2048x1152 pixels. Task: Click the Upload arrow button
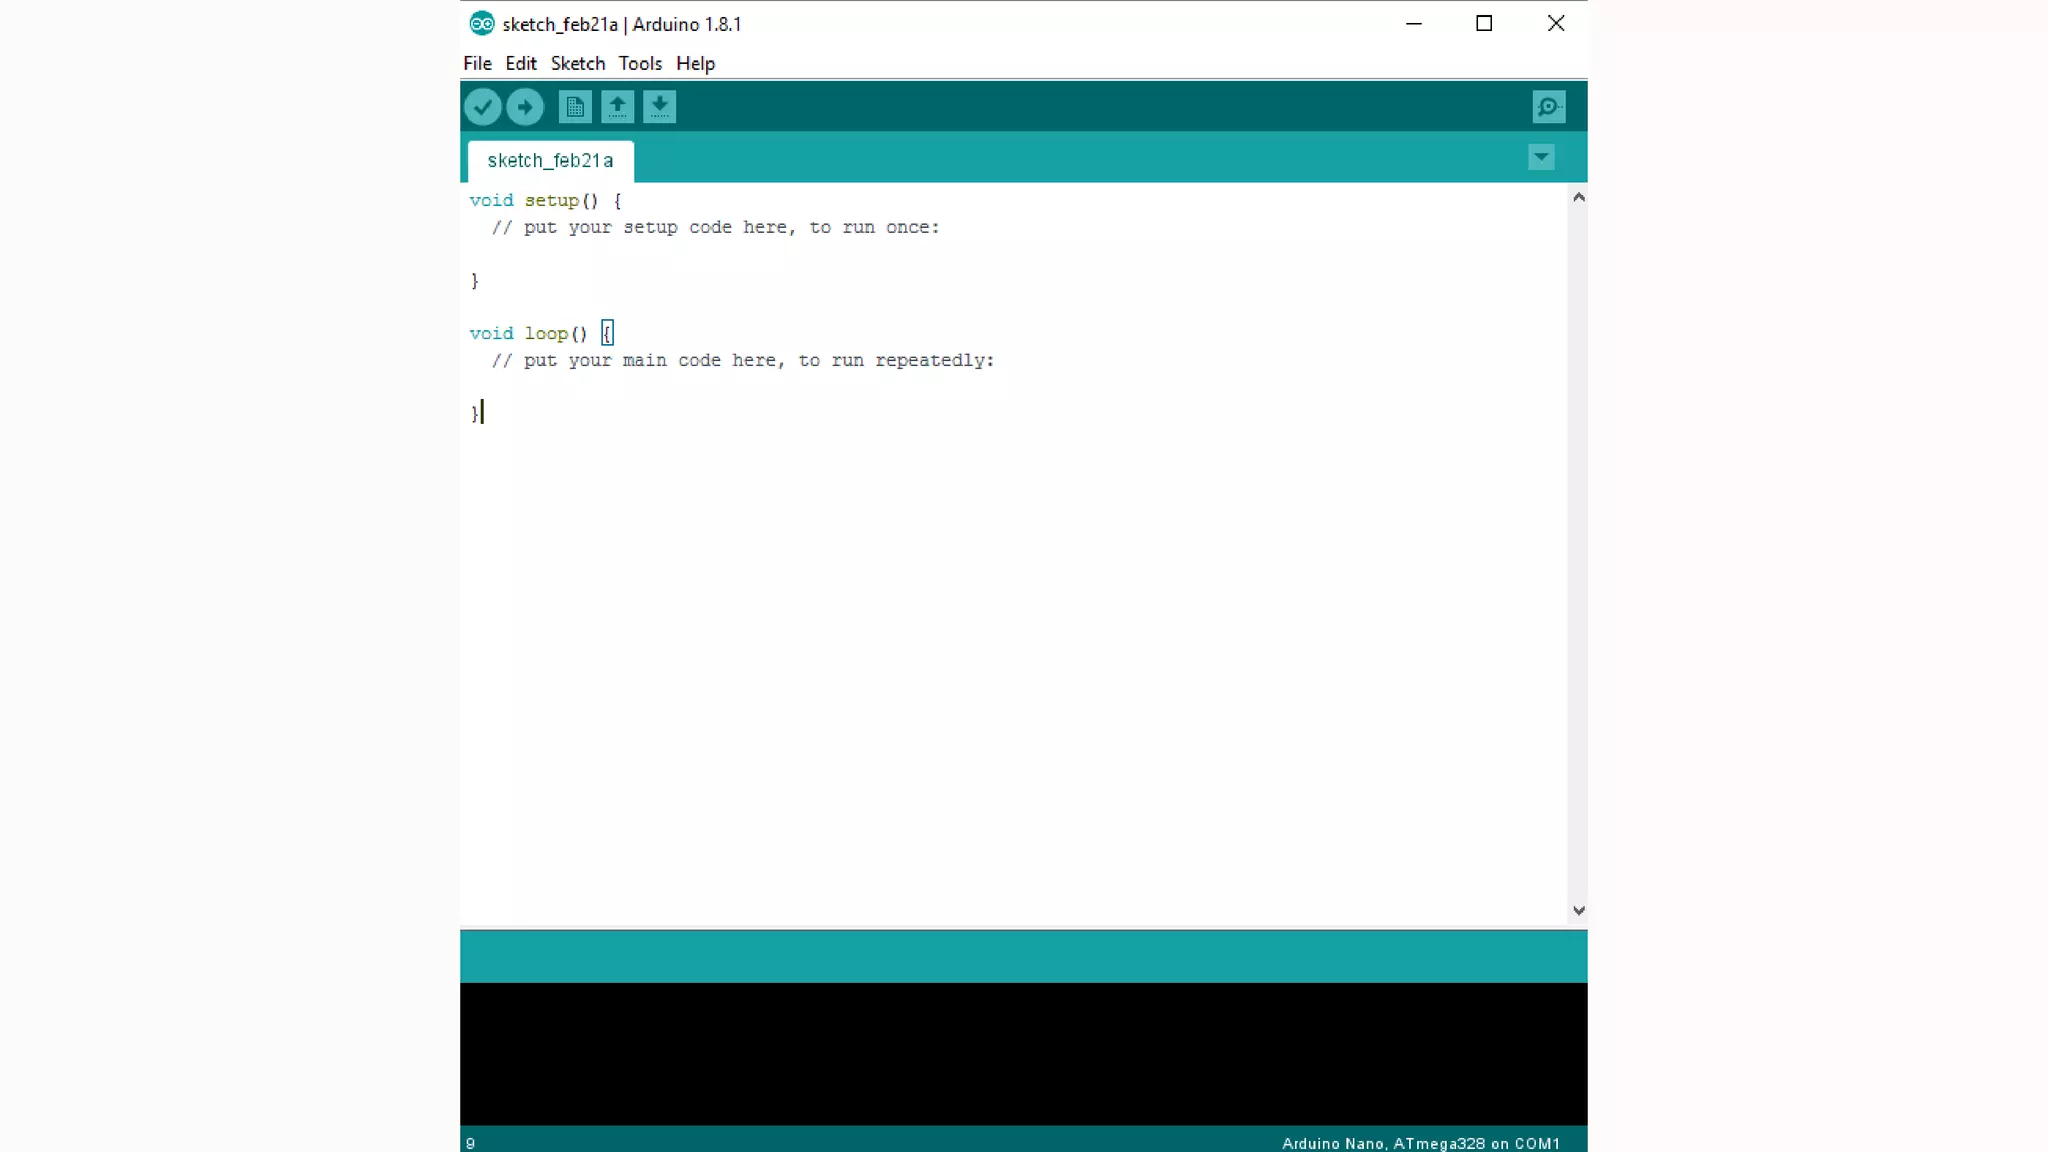tap(525, 107)
